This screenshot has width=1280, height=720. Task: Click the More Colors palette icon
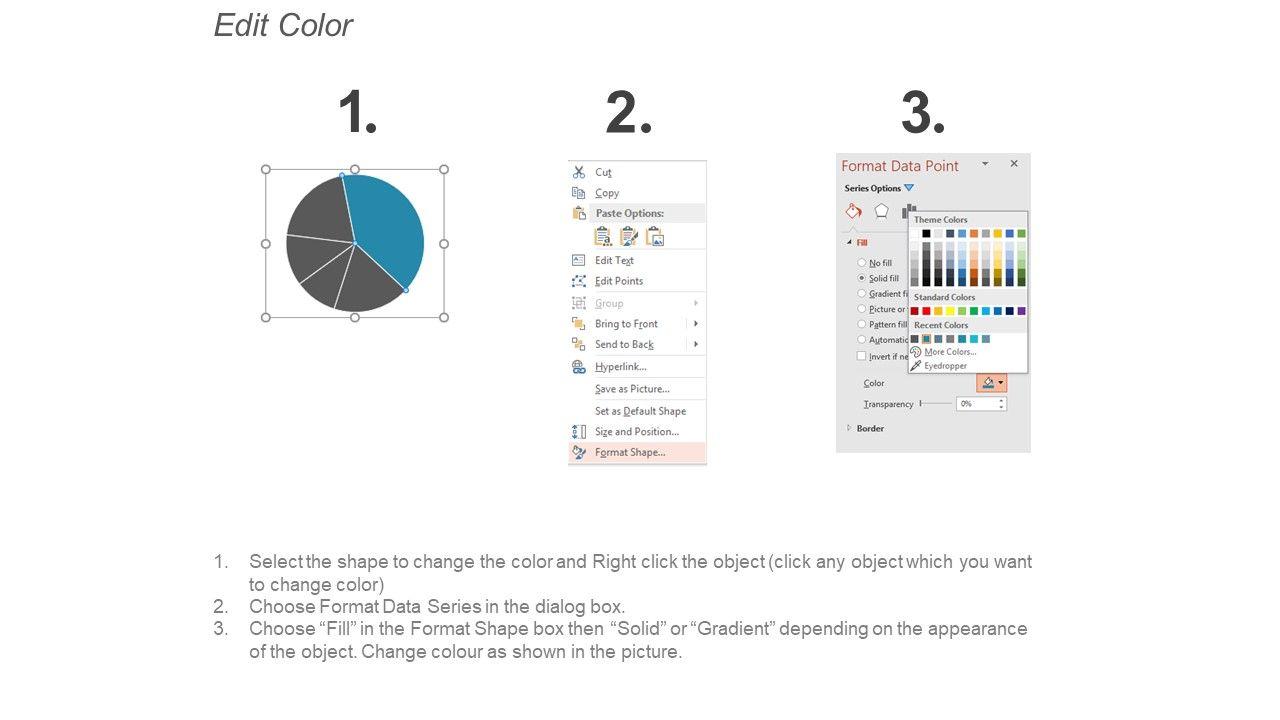pos(915,352)
